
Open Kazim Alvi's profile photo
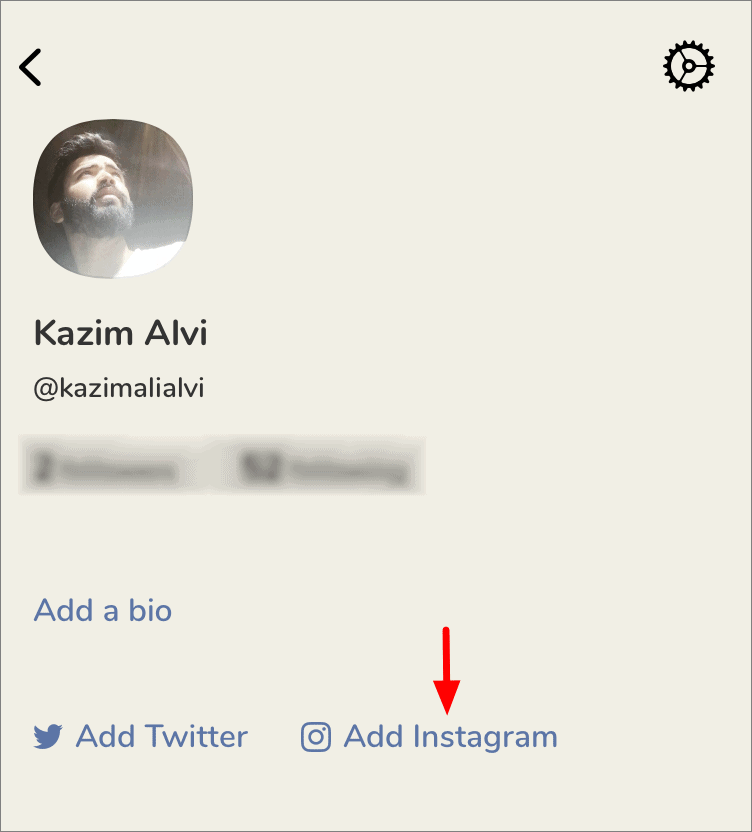click(x=113, y=198)
